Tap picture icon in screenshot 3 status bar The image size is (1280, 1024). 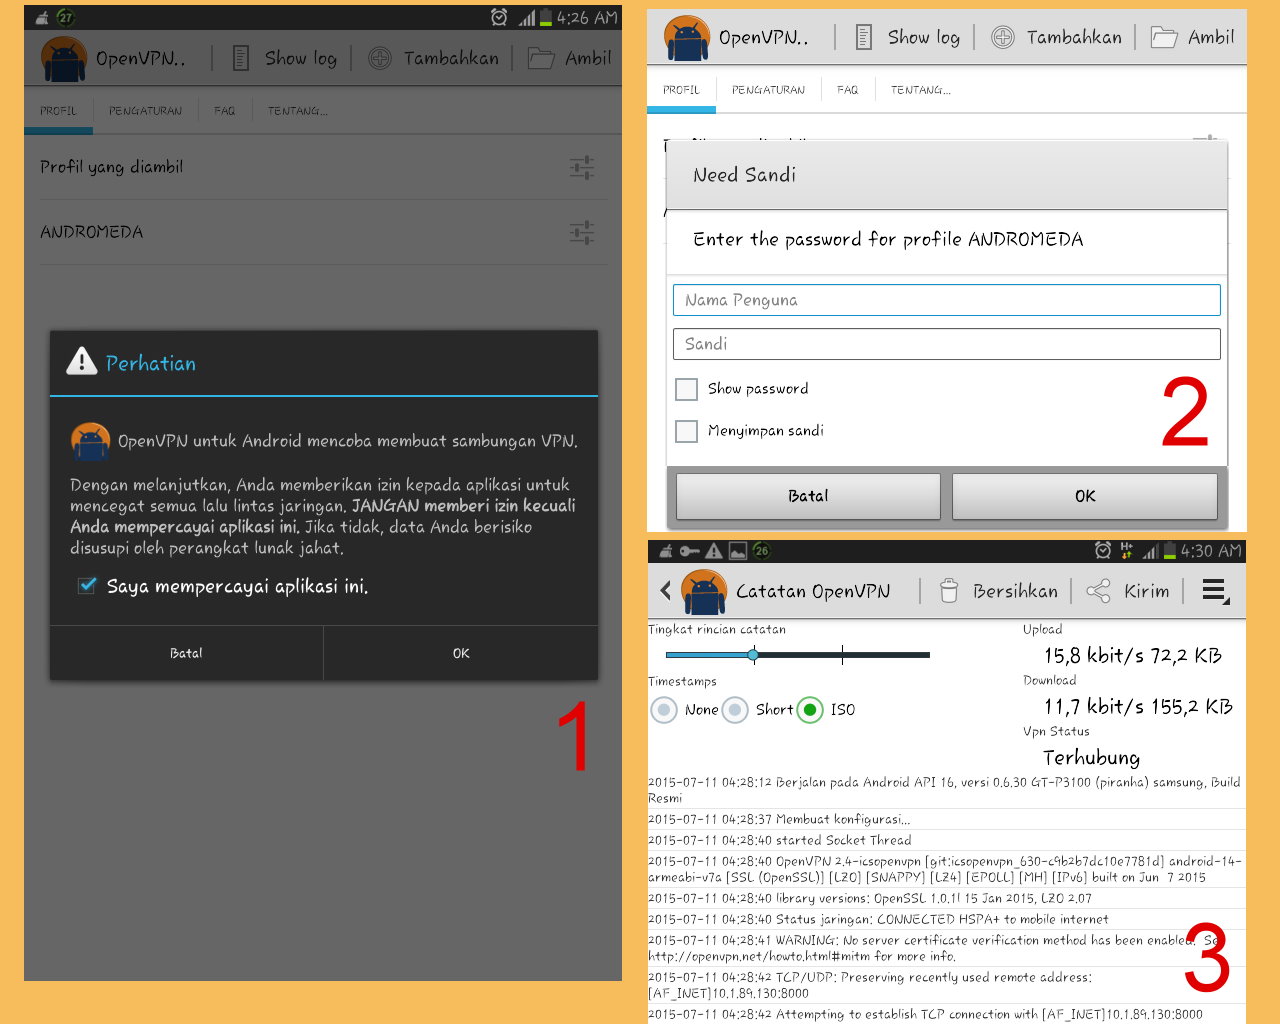pos(737,551)
